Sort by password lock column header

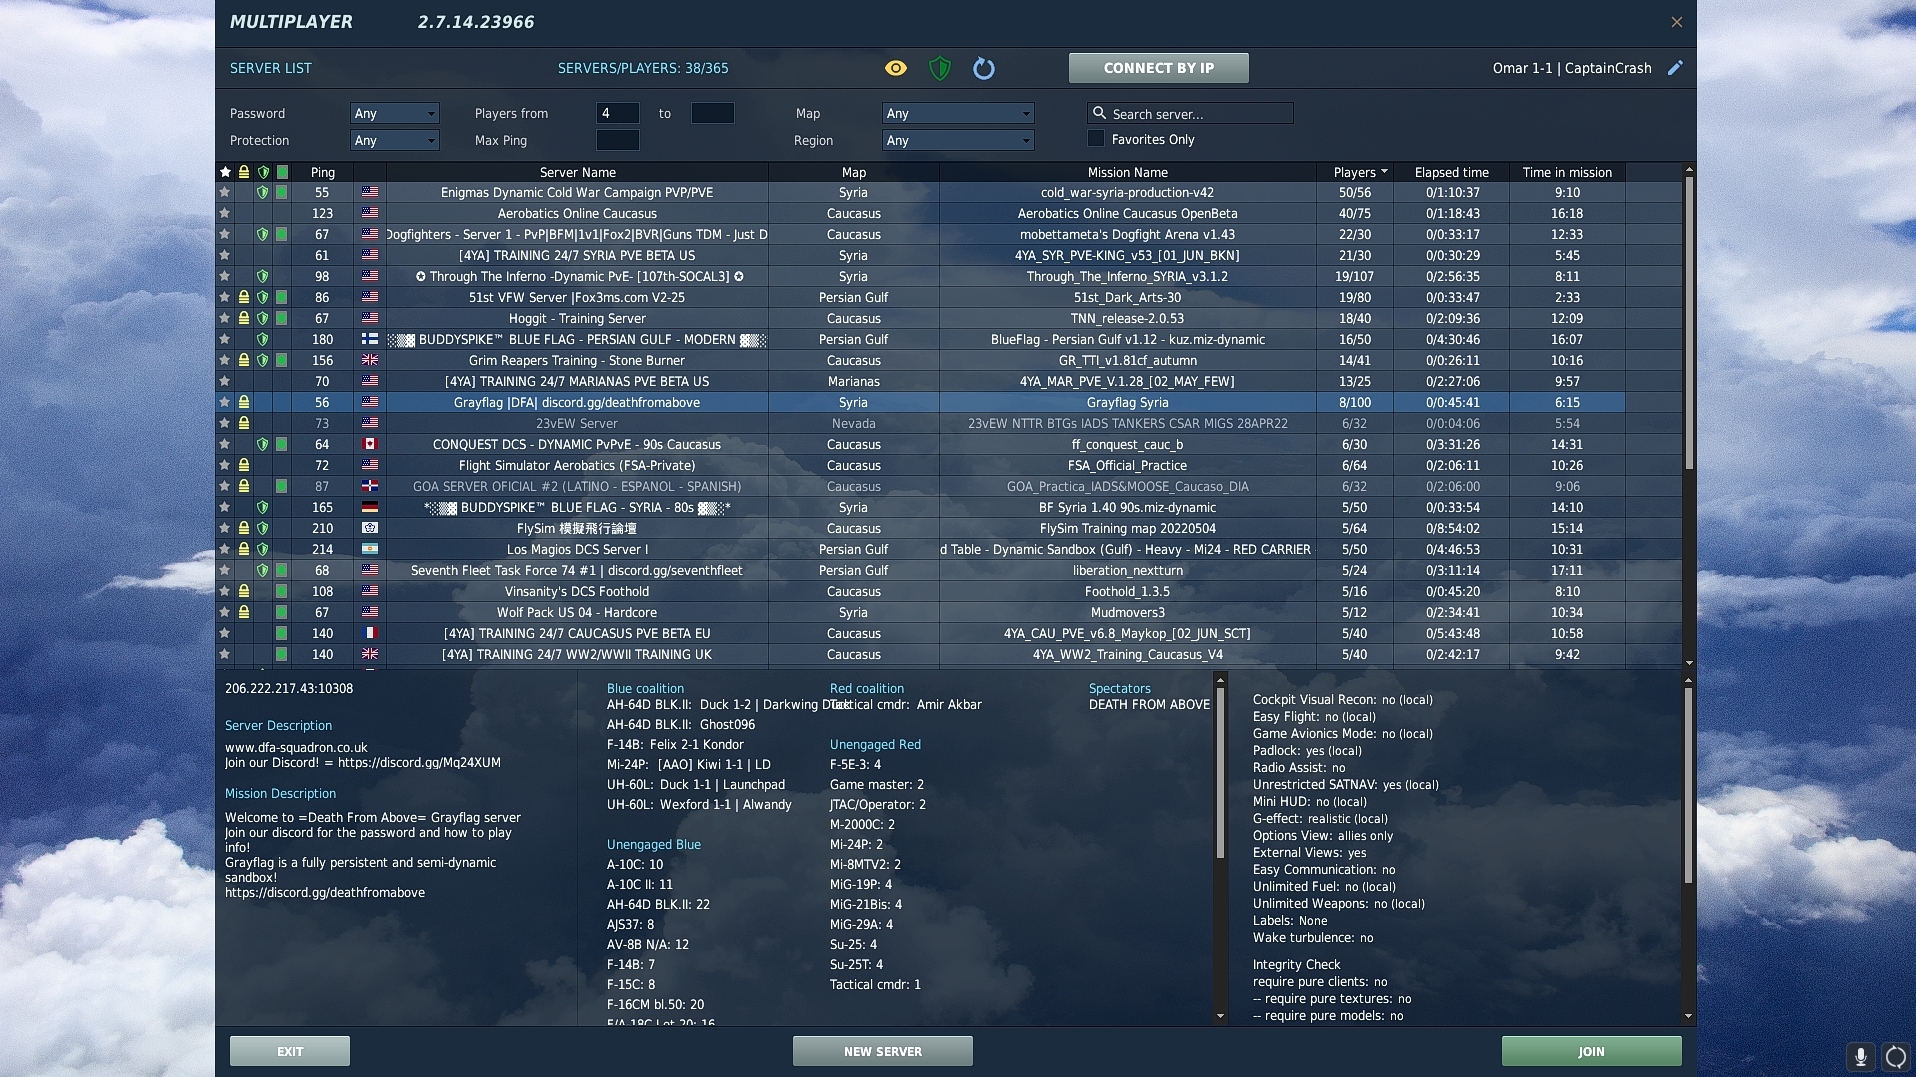(x=243, y=172)
